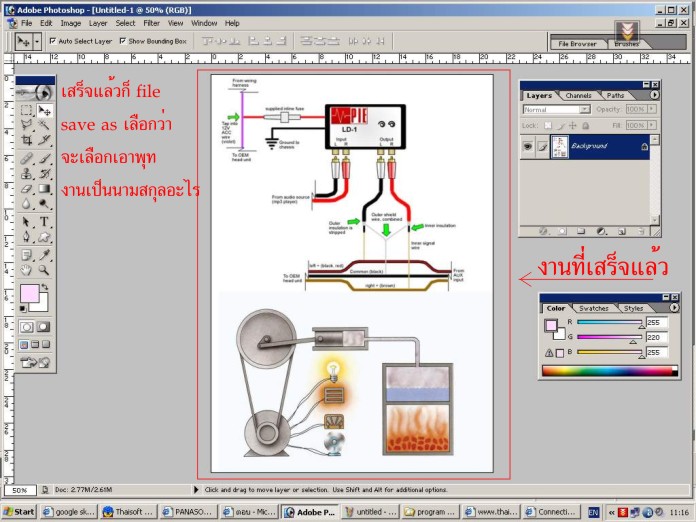Screen dimensions: 696x522
Task: Open the File Browser palette tab
Action: tap(577, 44)
